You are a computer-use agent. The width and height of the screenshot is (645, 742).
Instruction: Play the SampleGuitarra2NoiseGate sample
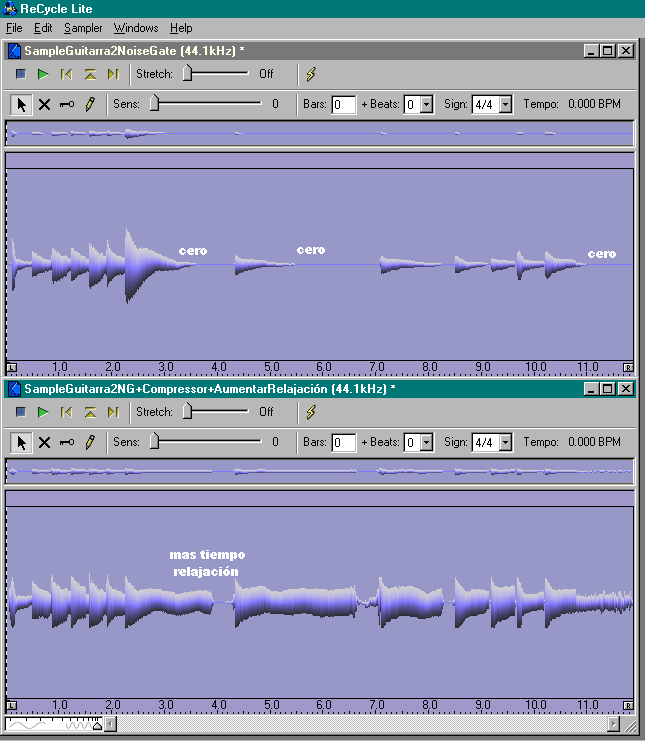[43, 74]
